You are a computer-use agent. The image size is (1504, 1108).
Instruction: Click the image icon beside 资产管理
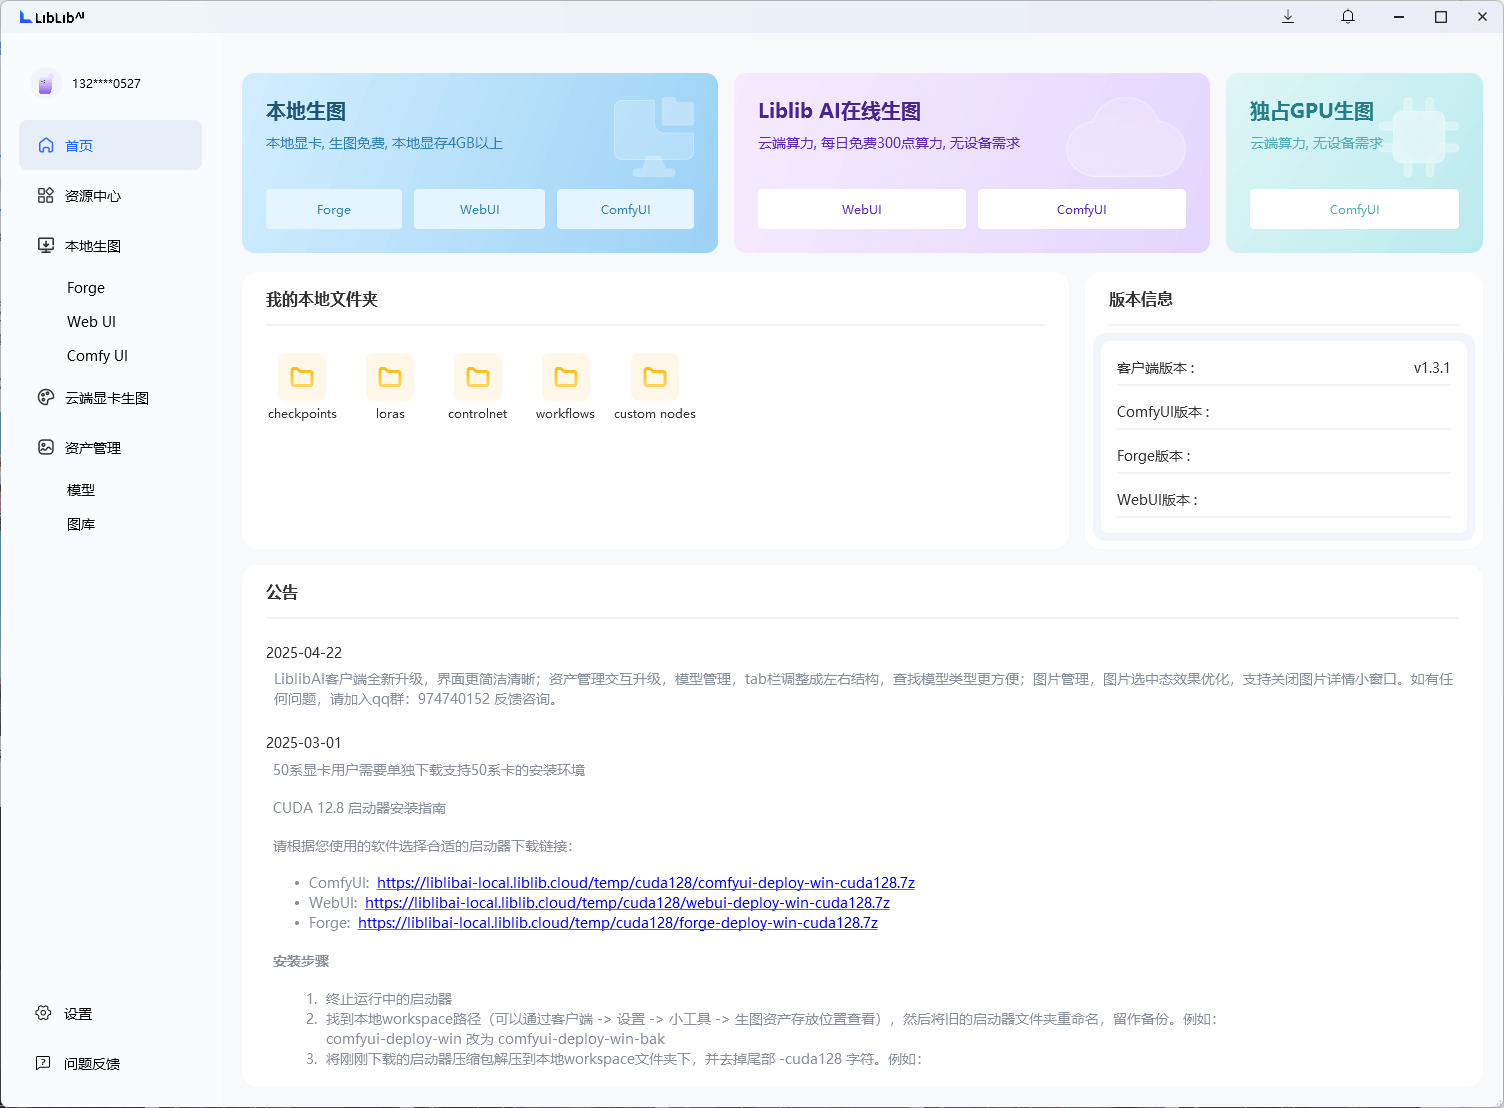coord(46,447)
